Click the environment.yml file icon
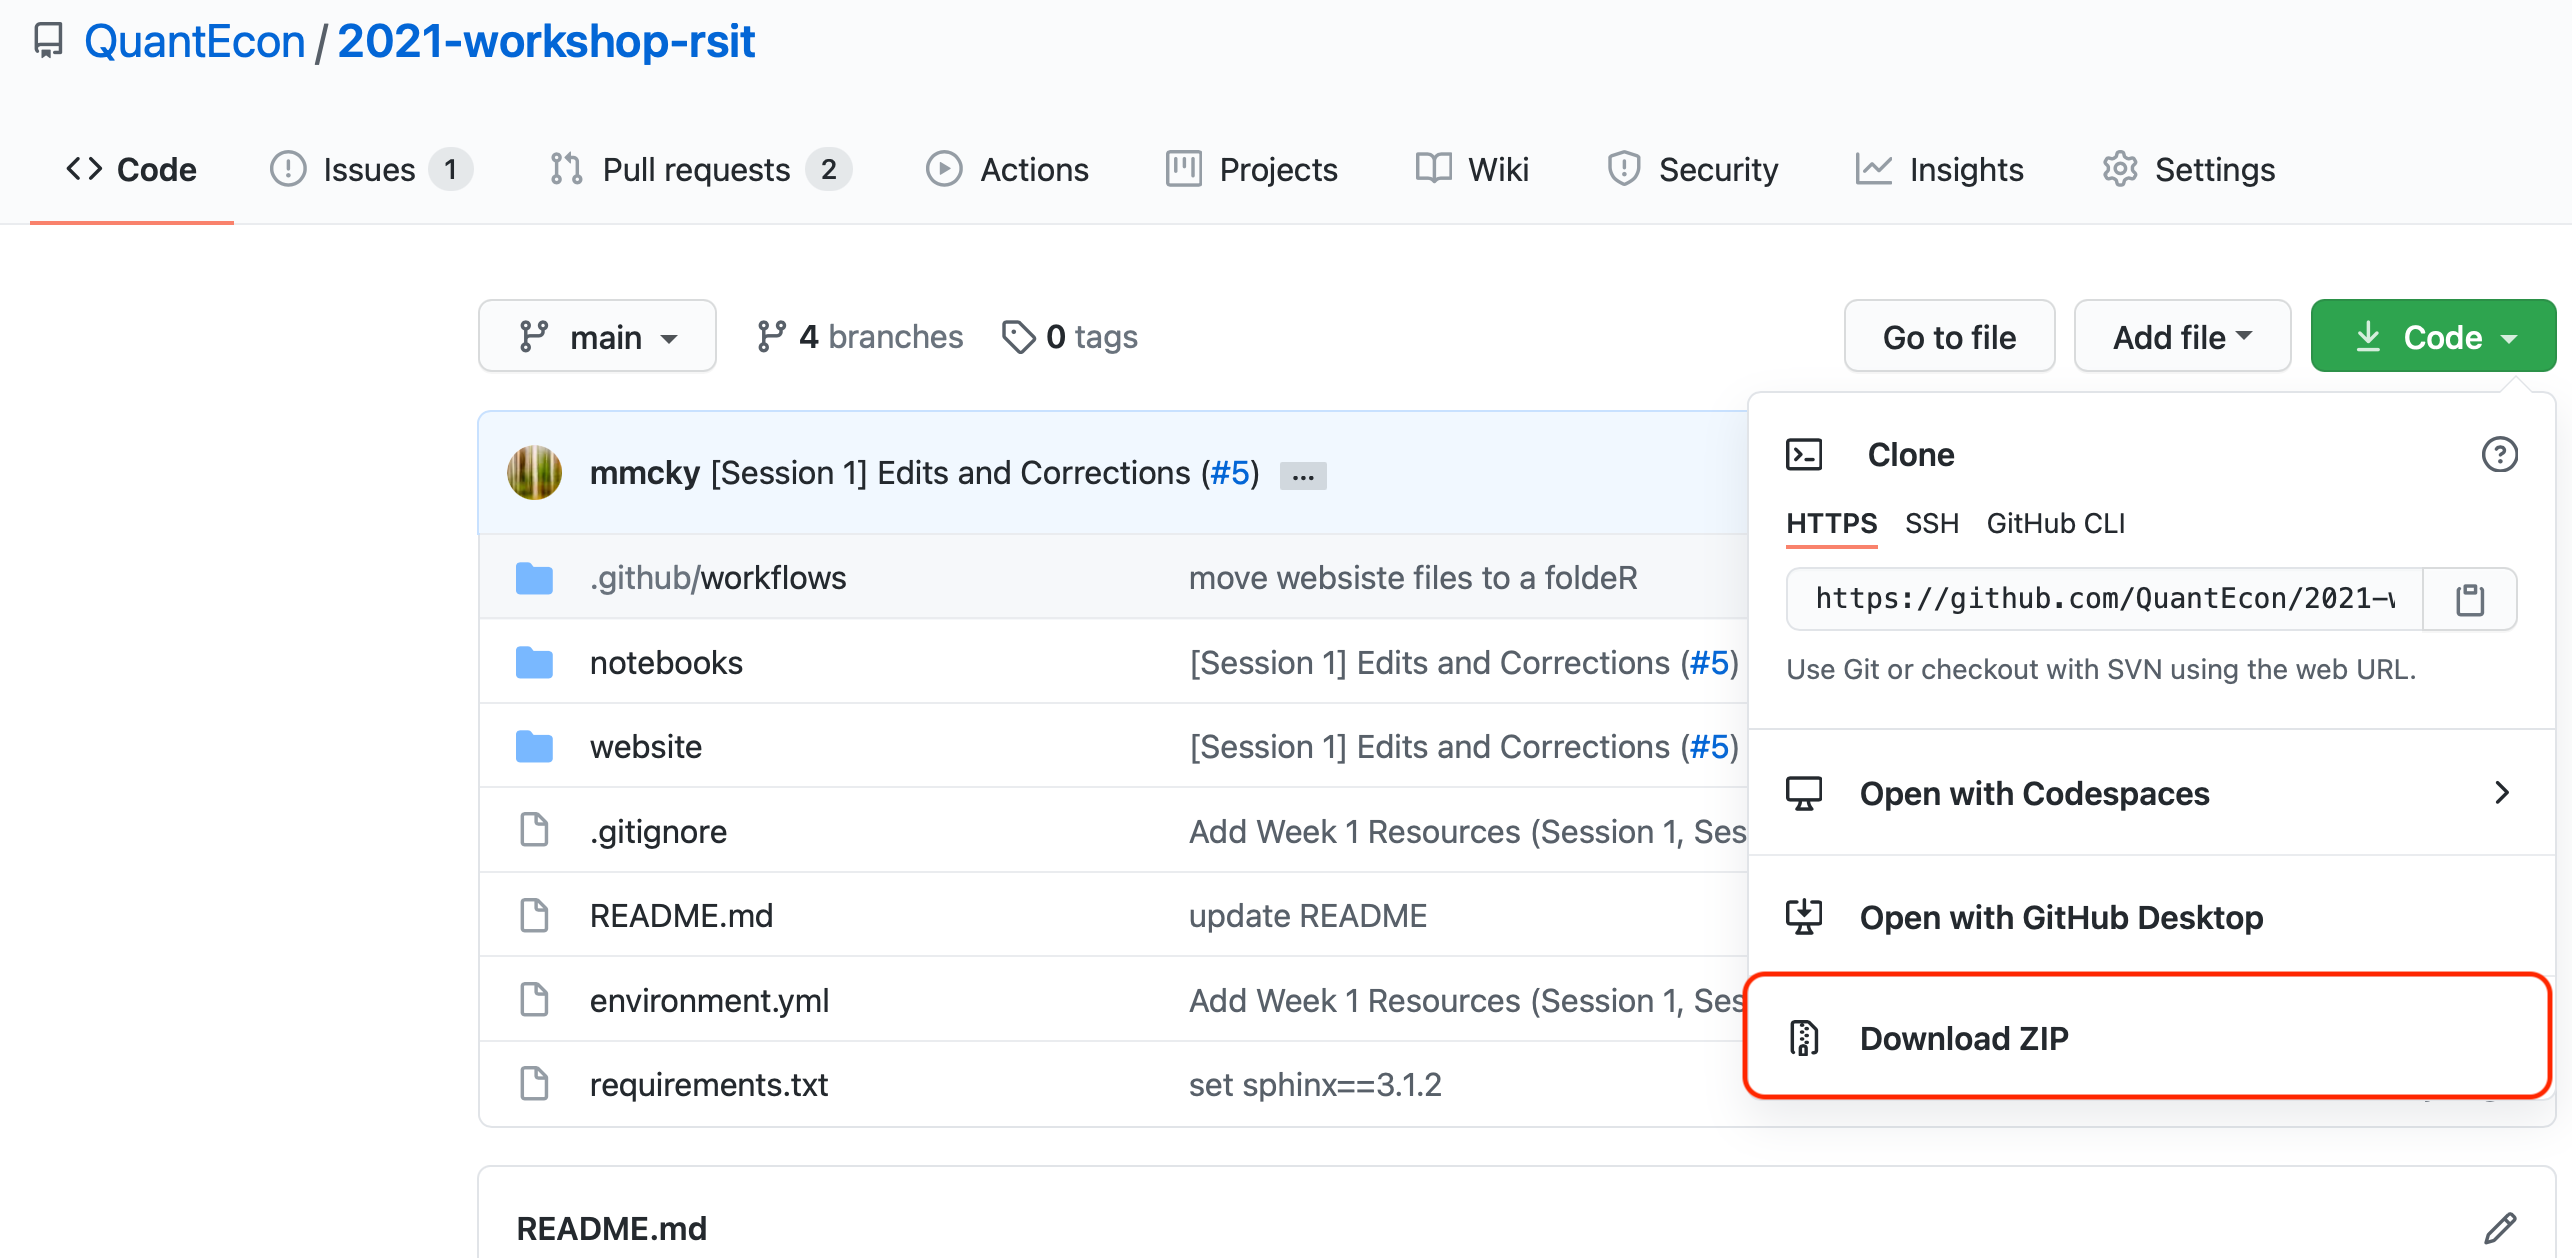2572x1258 pixels. click(x=534, y=1000)
